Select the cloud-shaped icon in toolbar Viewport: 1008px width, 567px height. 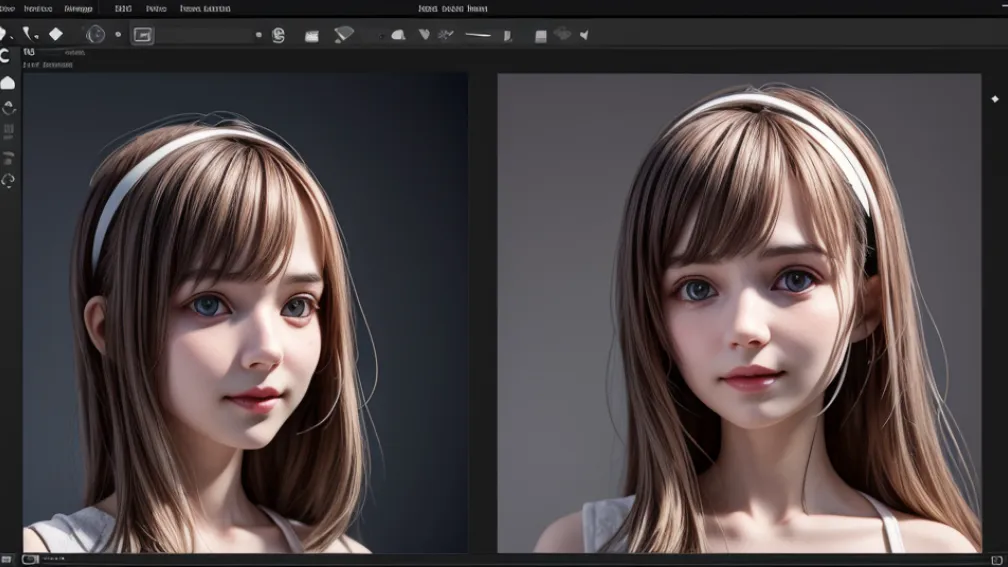pos(398,35)
